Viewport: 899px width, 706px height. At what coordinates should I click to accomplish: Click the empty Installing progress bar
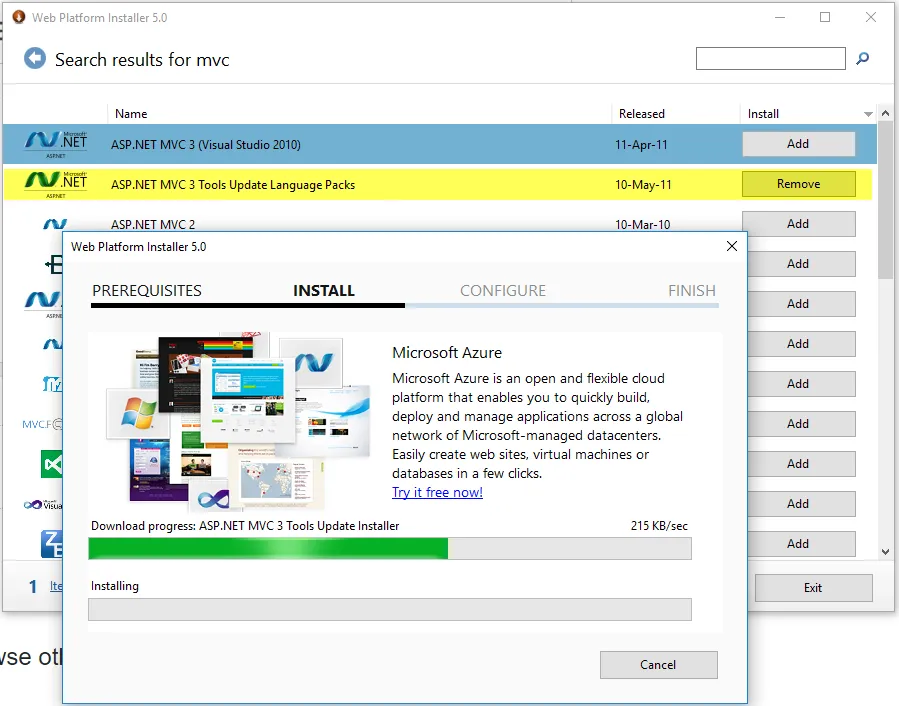click(x=390, y=609)
